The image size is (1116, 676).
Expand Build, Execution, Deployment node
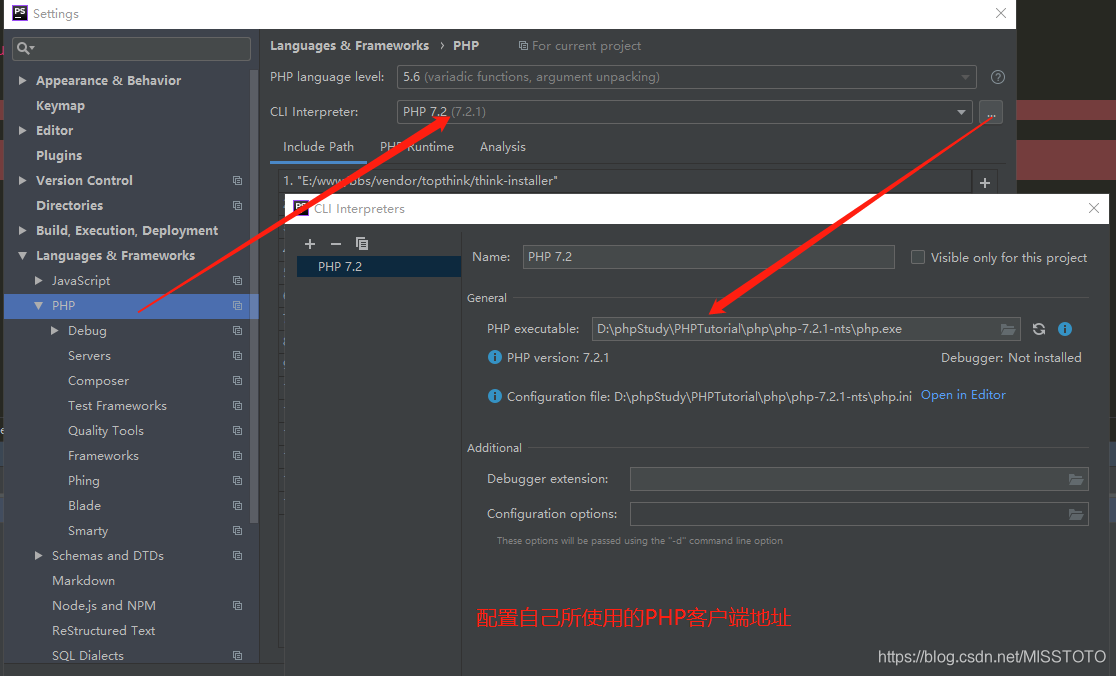[23, 231]
